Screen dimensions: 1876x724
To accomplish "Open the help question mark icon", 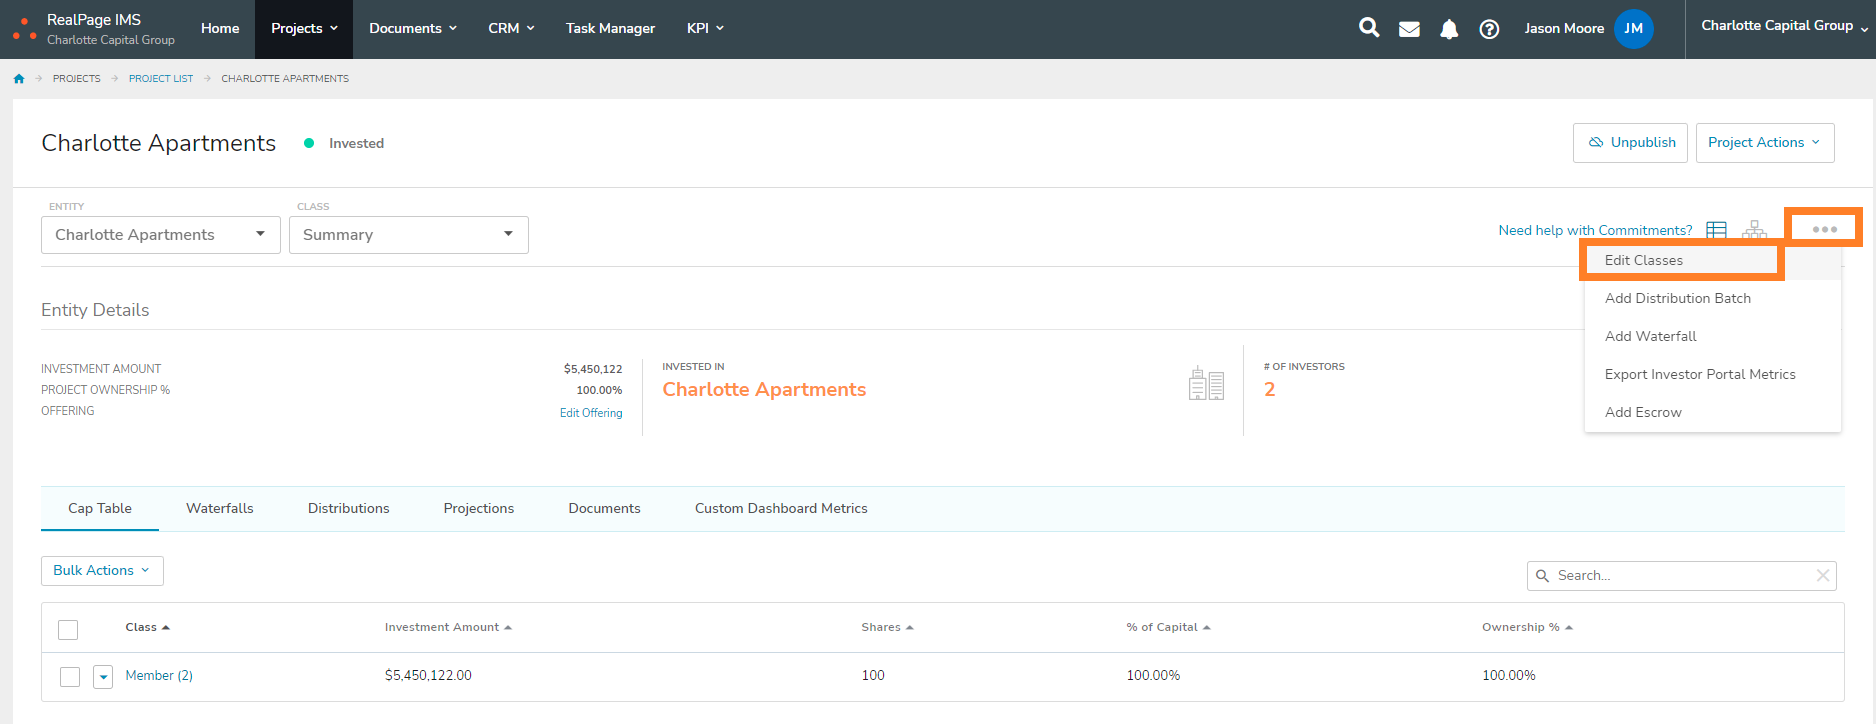I will [x=1489, y=29].
